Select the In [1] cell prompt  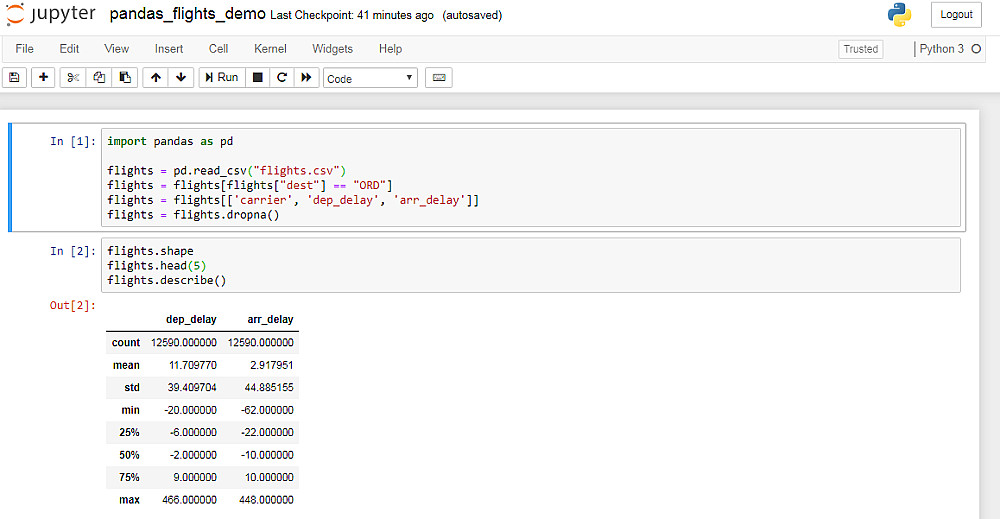point(73,142)
